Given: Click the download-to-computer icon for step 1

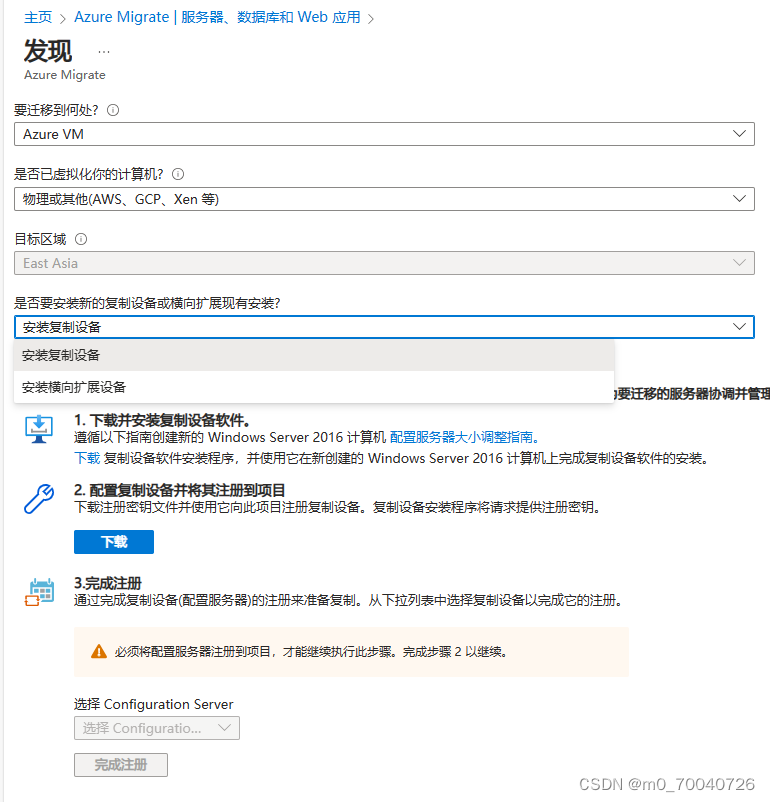Looking at the screenshot, I should coord(39,429).
